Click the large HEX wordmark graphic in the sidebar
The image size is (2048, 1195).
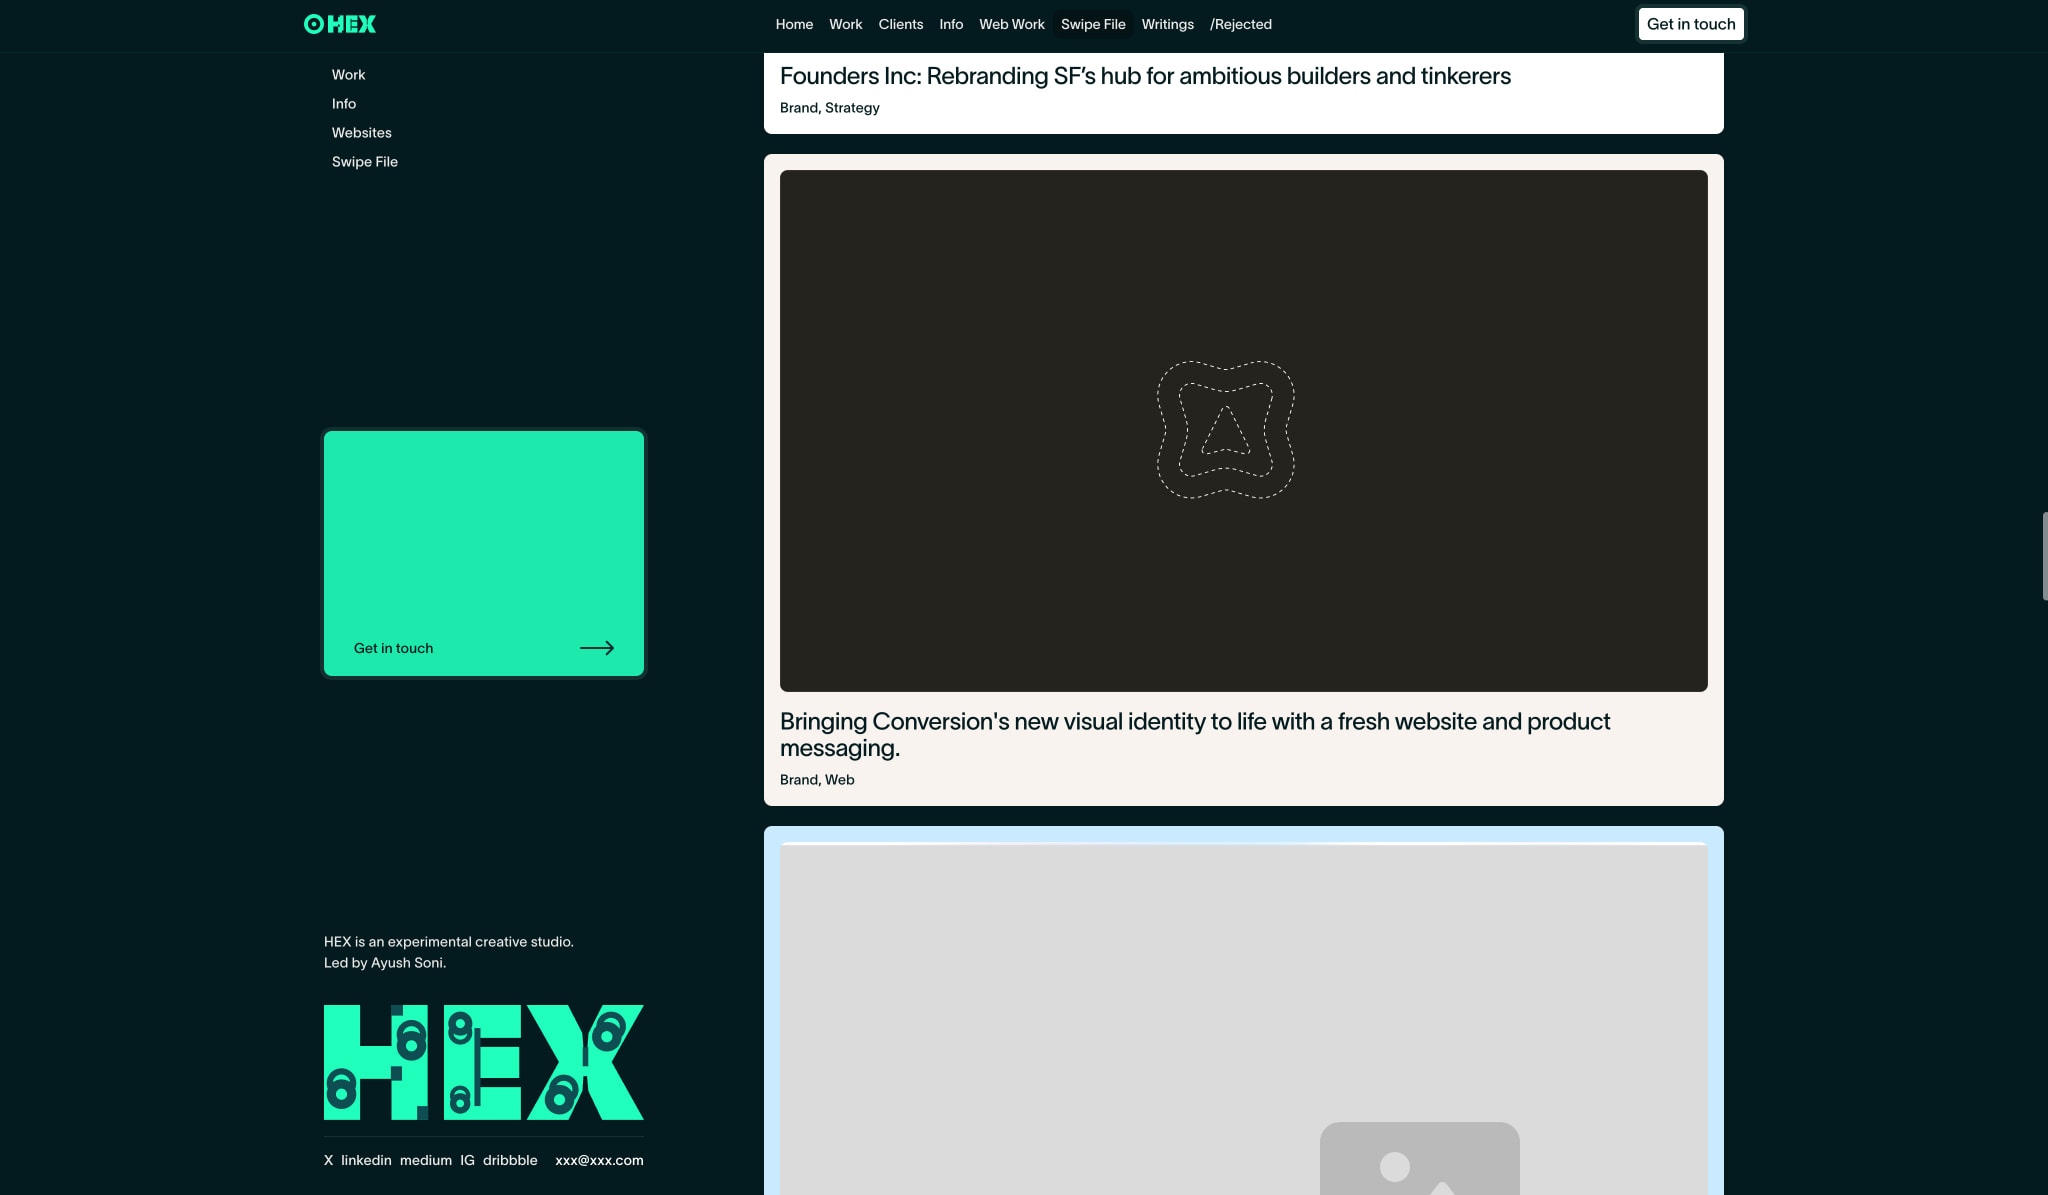(x=484, y=1062)
